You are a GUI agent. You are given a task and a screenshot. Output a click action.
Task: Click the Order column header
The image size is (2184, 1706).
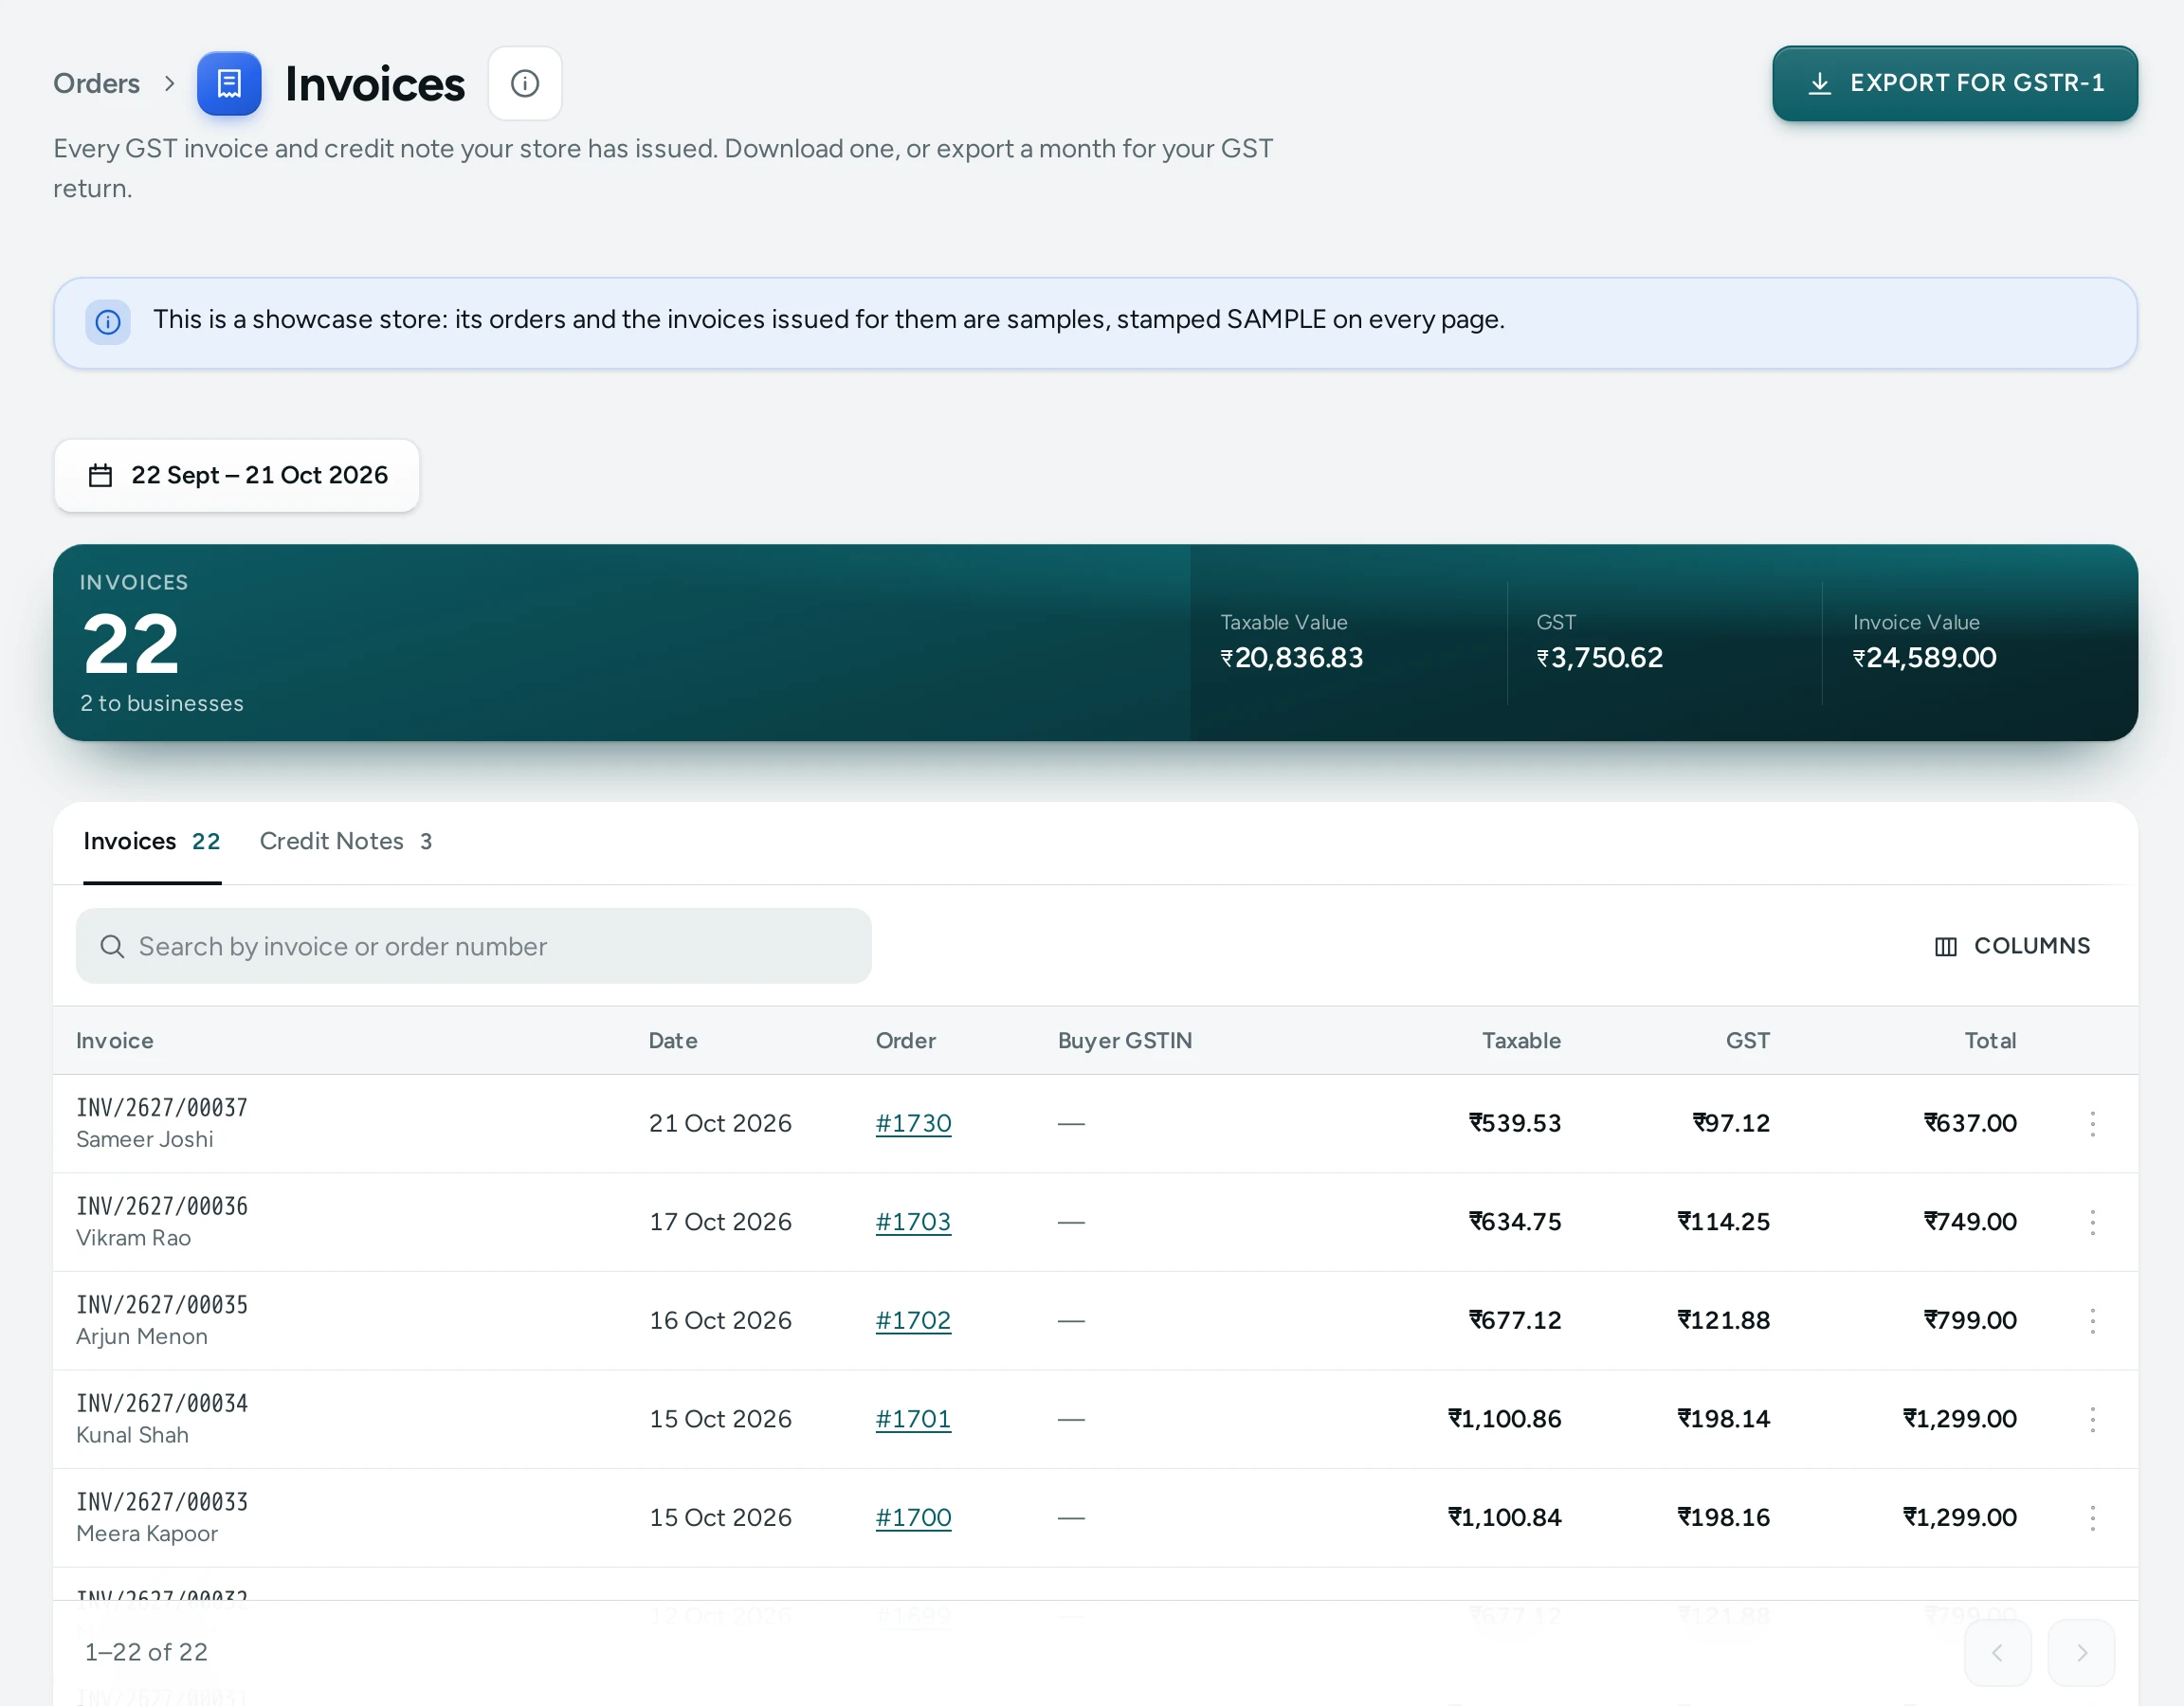(905, 1041)
